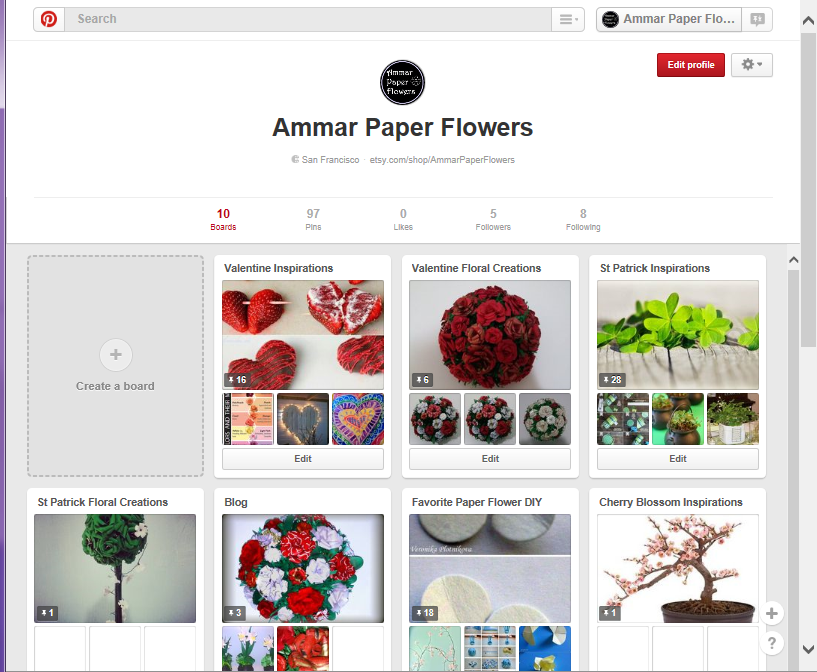Open notifications speech bubble icon
The image size is (817, 672).
pos(757,19)
